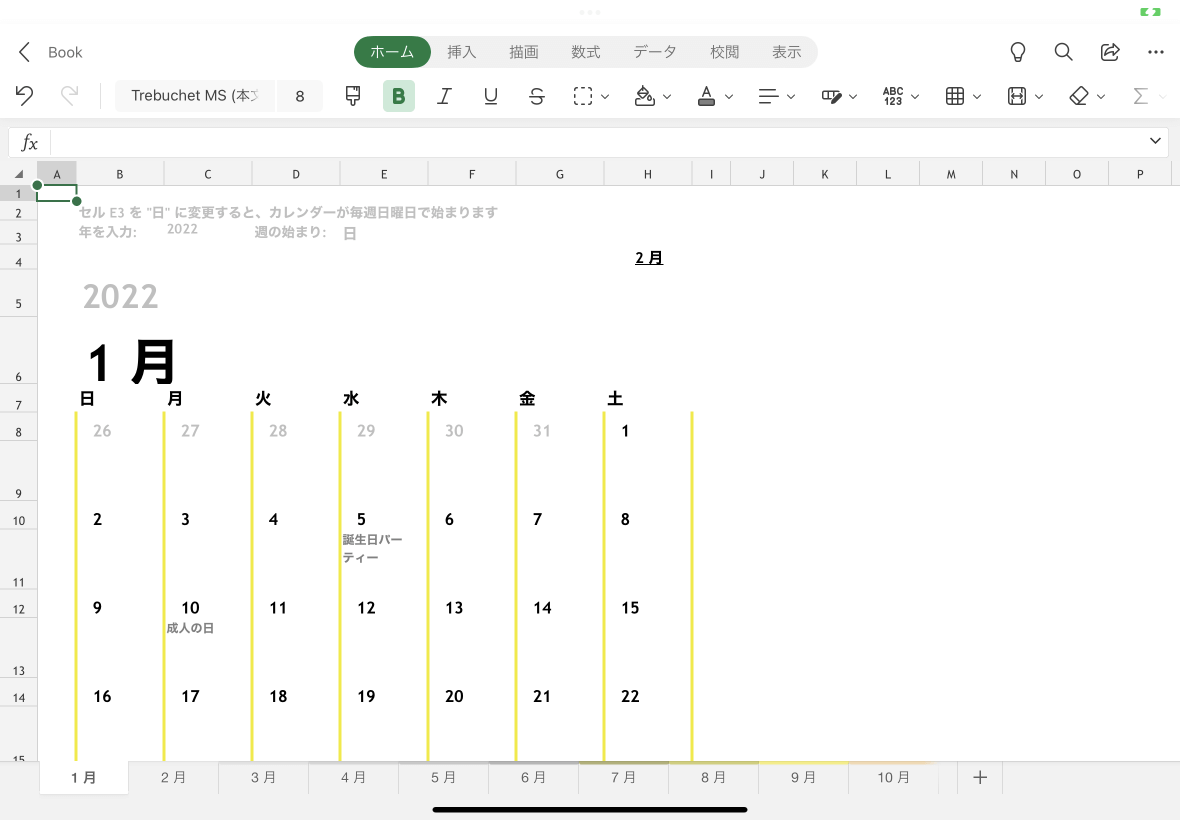The width and height of the screenshot is (1180, 820).
Task: Open the 数式 tab
Action: coord(585,52)
